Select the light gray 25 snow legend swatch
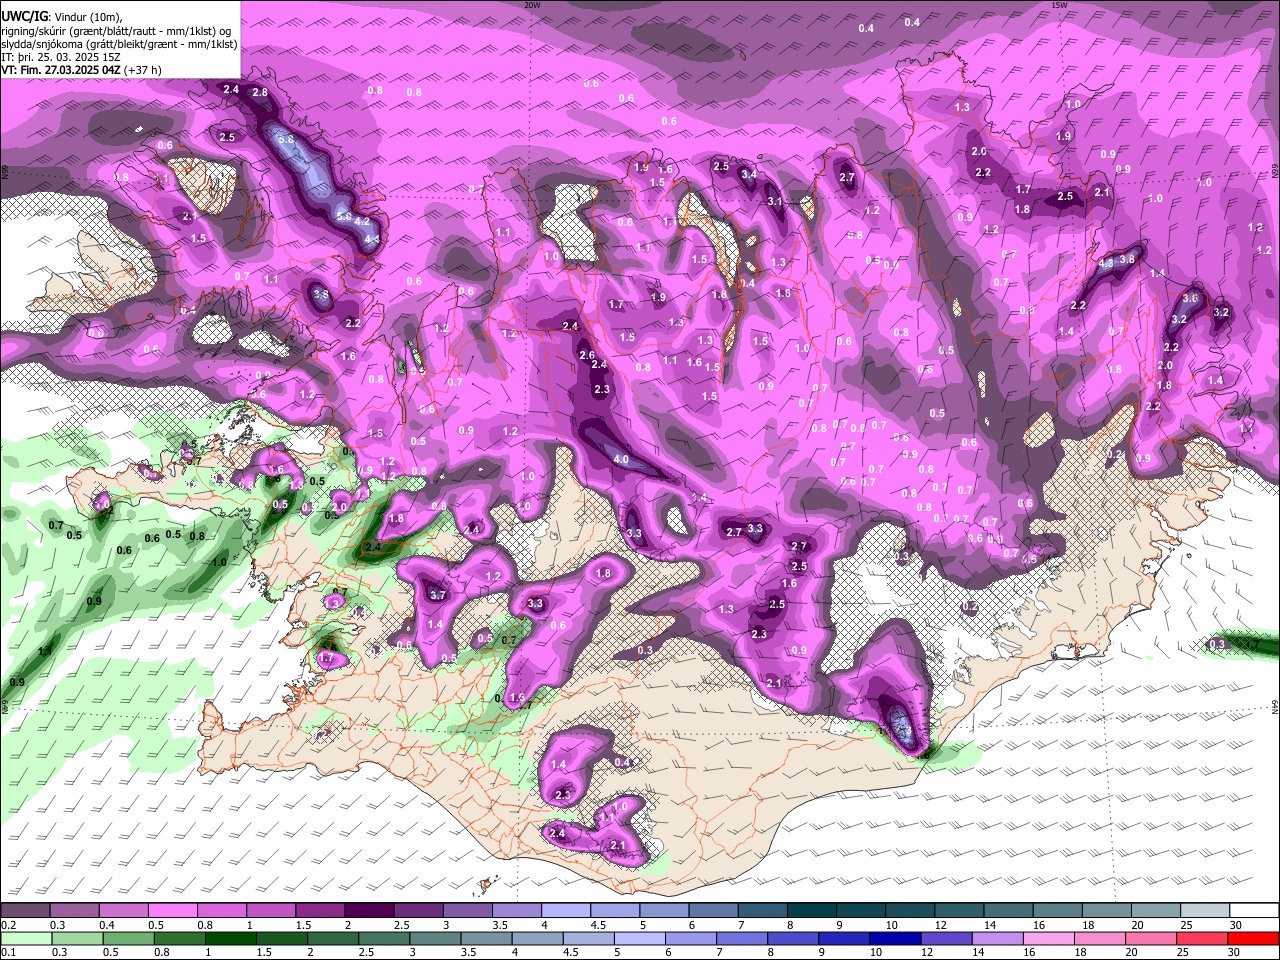This screenshot has height=960, width=1280. 1205,910
